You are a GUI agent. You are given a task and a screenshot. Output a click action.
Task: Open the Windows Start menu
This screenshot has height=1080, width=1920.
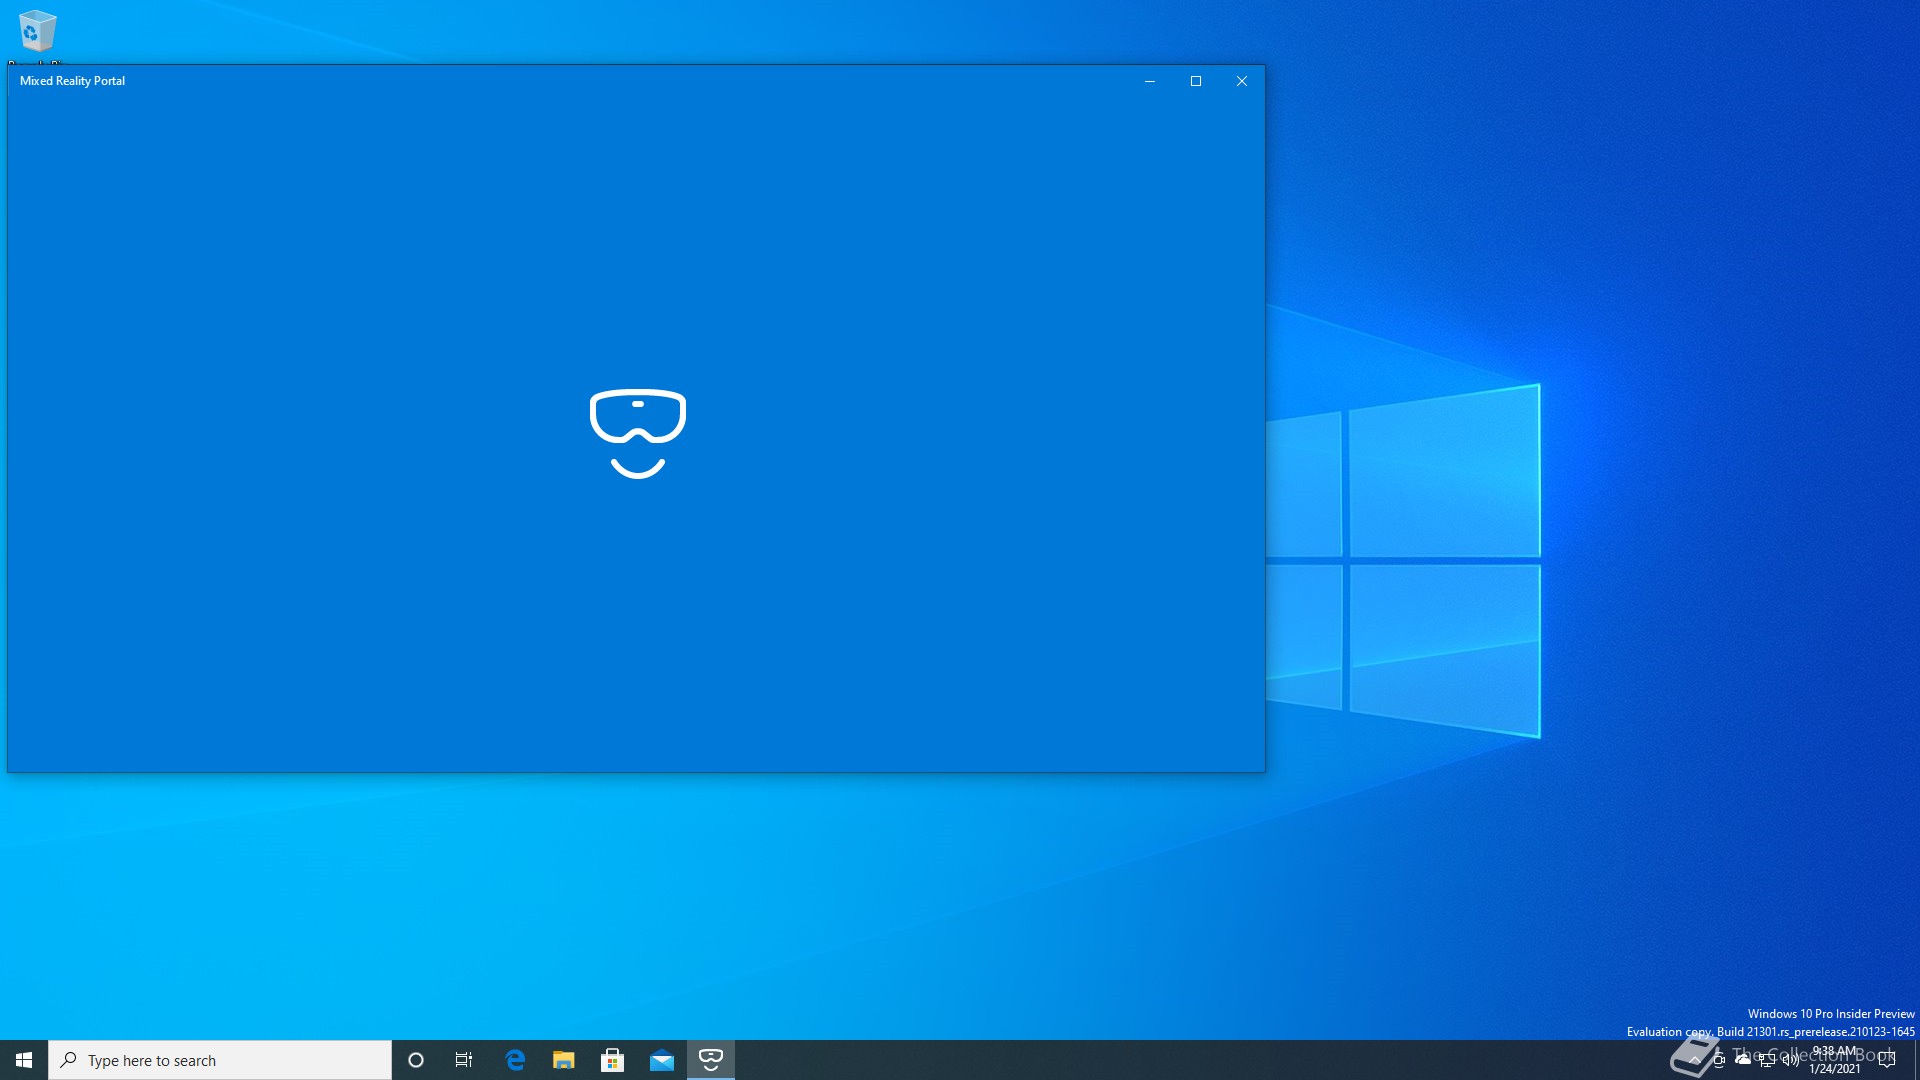pos(24,1060)
